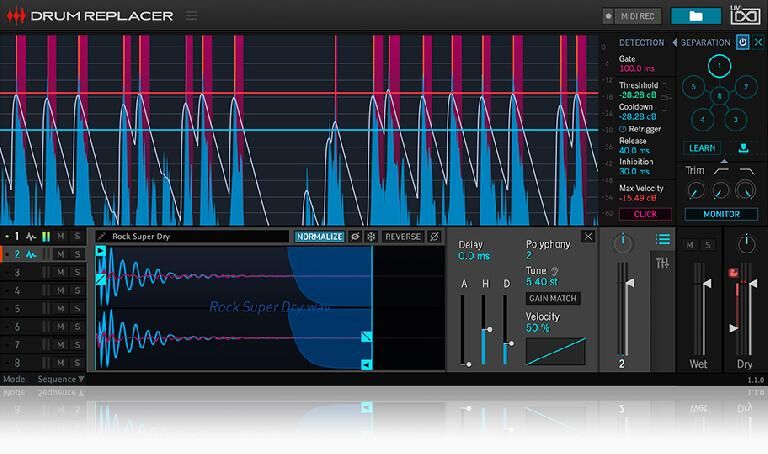768x454 pixels.
Task: Mute track 2
Action: [x=61, y=254]
